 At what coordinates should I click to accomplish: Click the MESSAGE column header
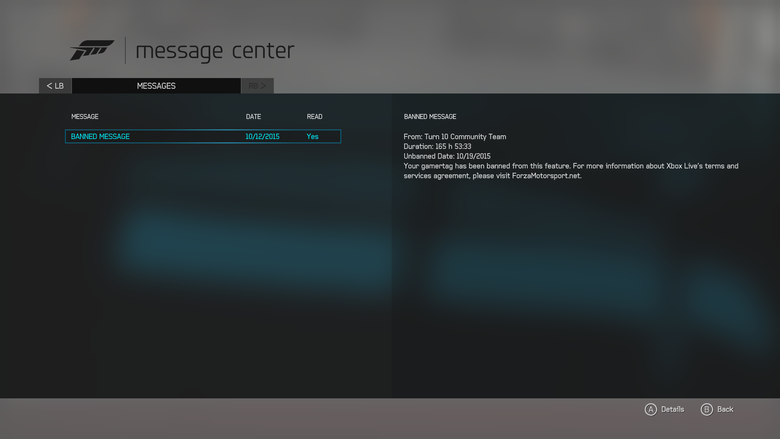[85, 117]
